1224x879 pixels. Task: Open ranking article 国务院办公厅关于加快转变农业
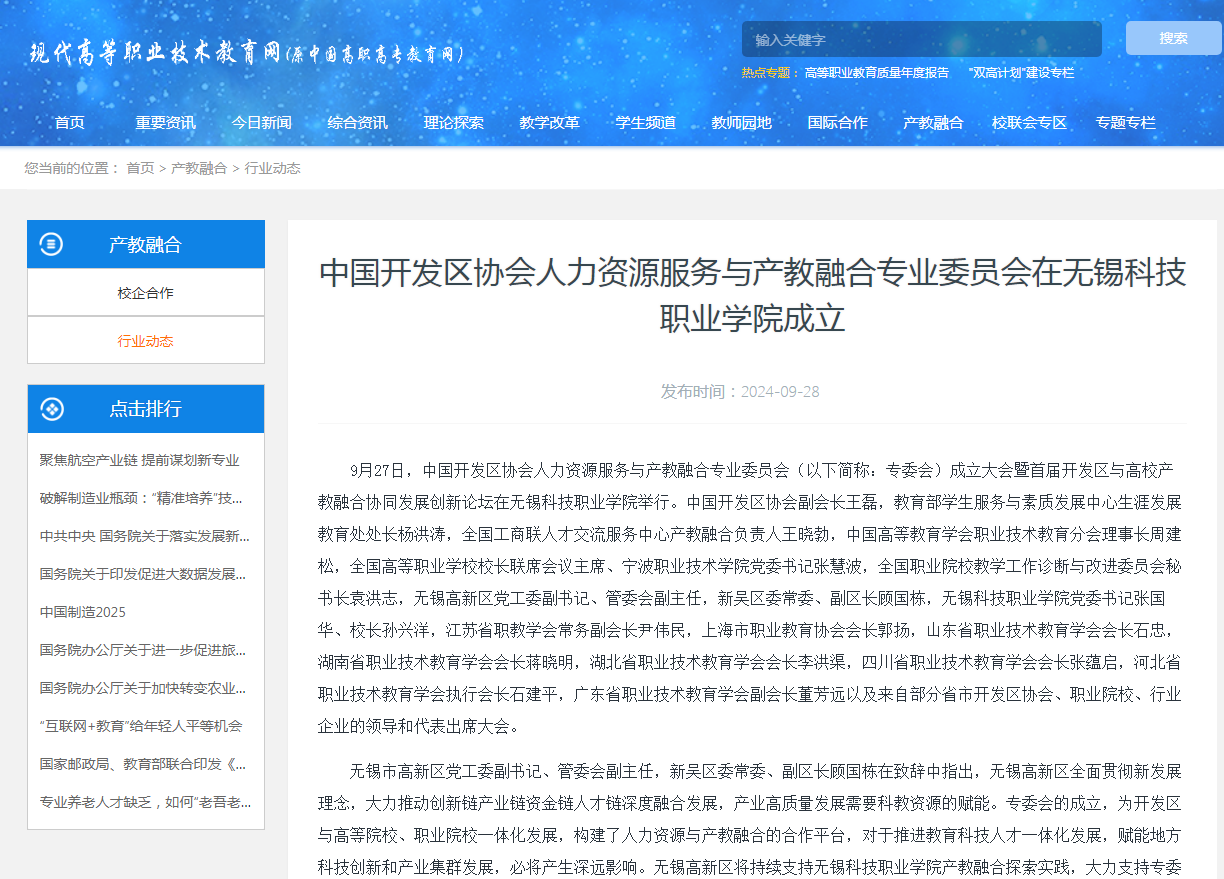coord(143,688)
